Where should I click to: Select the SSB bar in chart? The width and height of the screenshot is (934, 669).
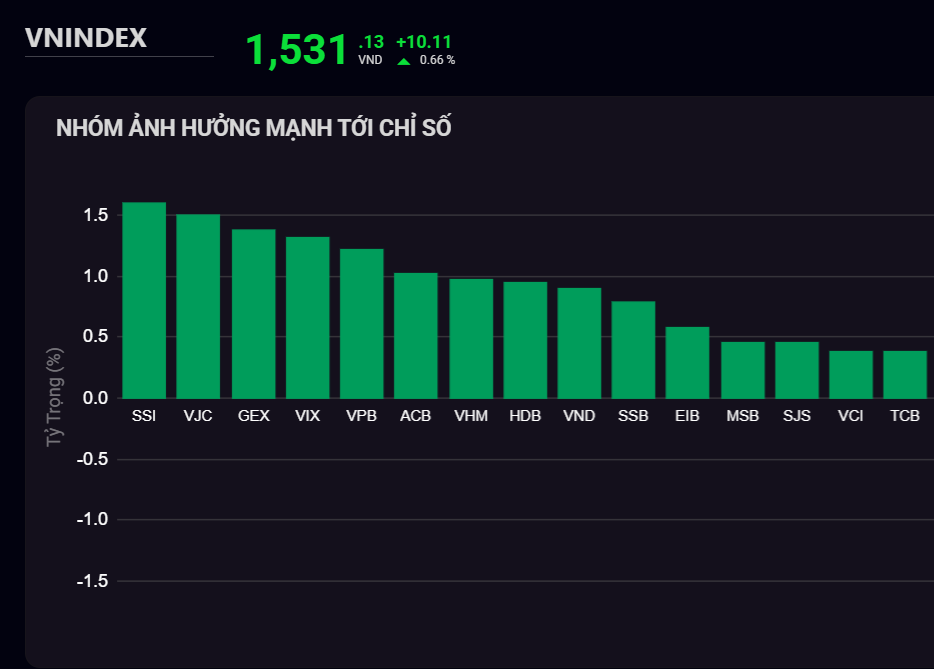tap(633, 350)
